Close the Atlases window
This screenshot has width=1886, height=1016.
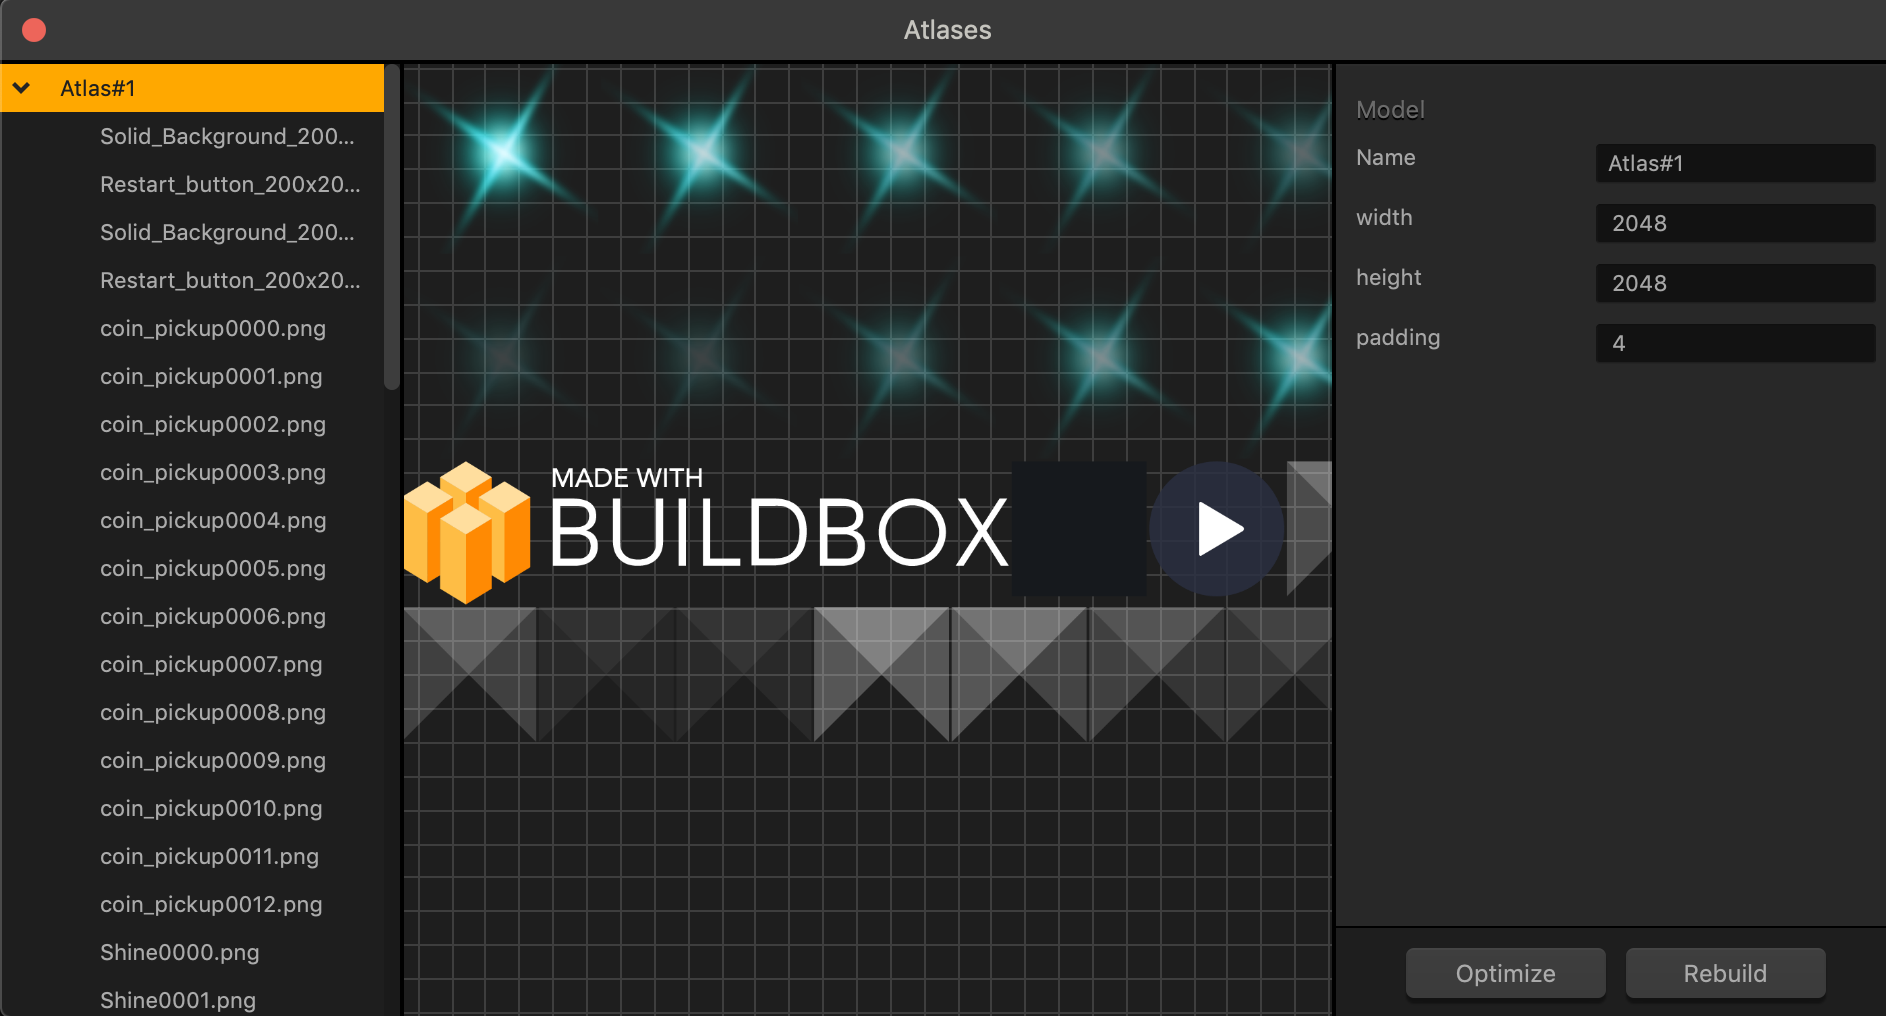coord(34,30)
